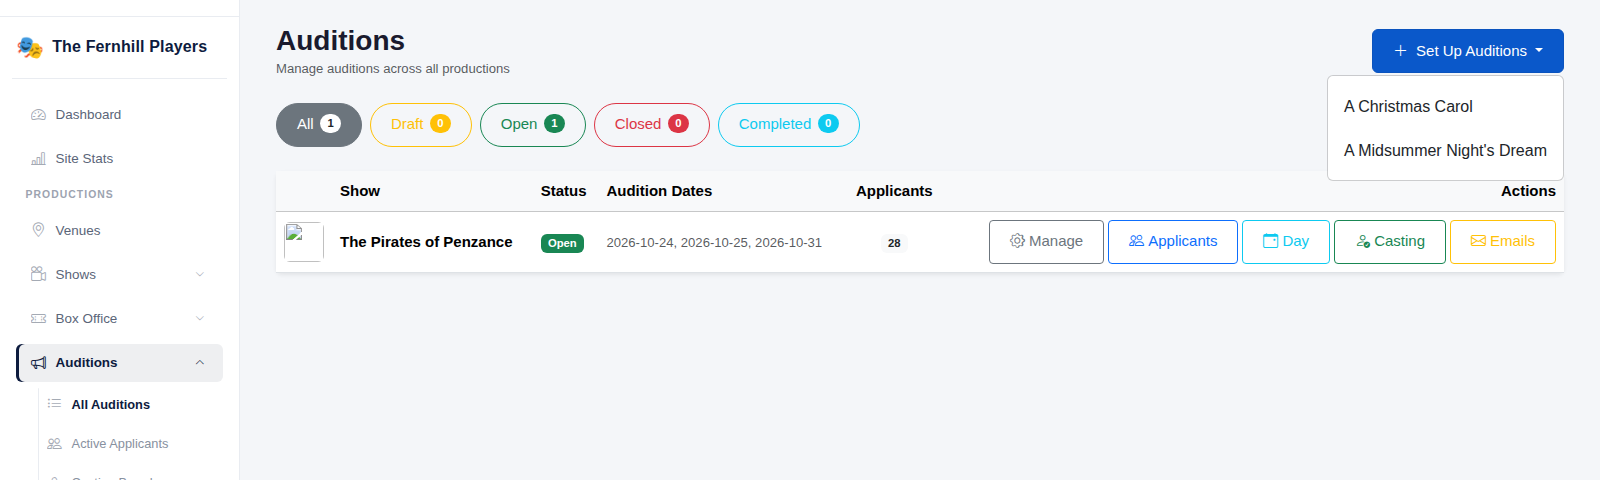Filter auditions by Draft

point(421,125)
